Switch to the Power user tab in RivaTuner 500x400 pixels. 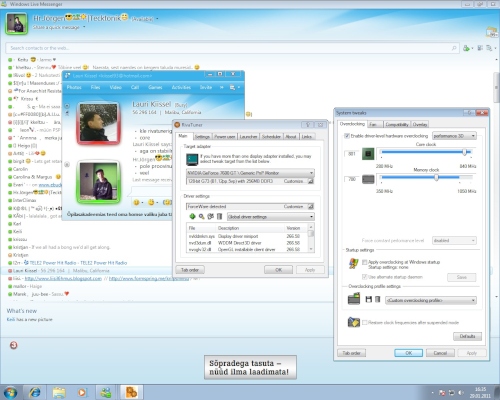pyautogui.click(x=224, y=137)
